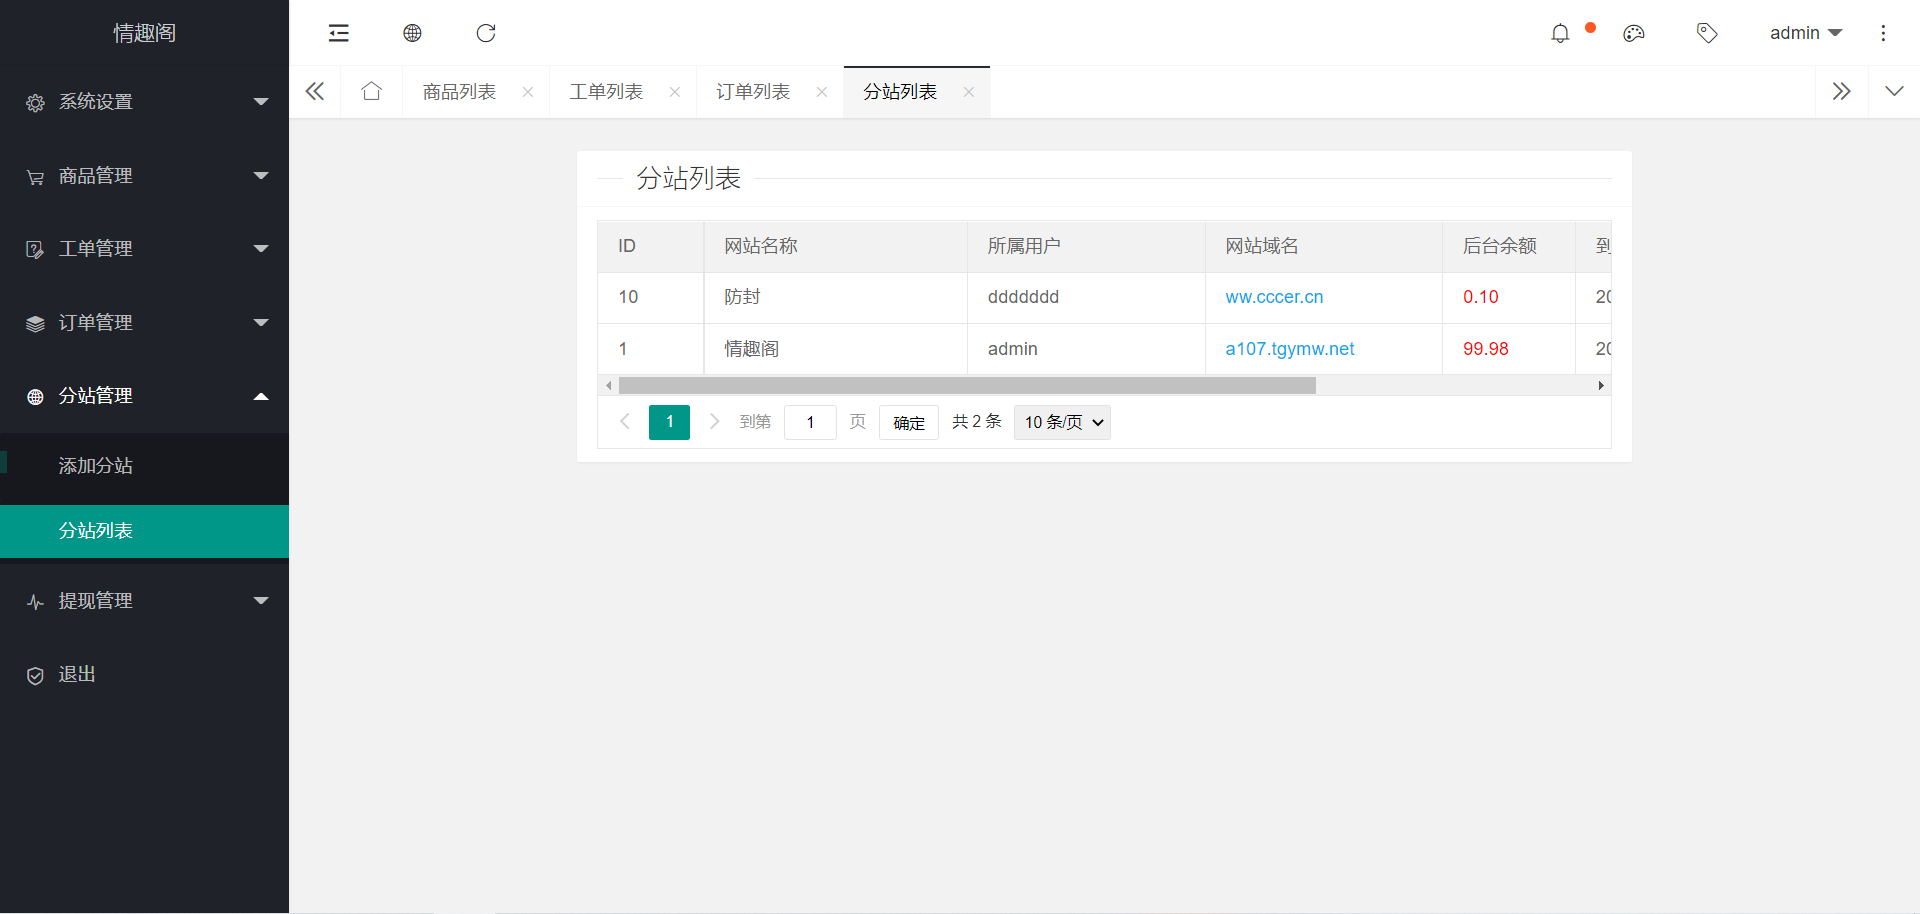The height and width of the screenshot is (914, 1920).
Task: Click the table's horizontal scrollbar right arrow
Action: [x=1601, y=386]
